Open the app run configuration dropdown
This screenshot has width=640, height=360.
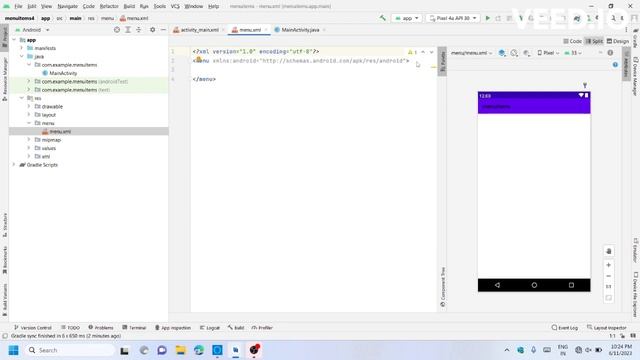point(407,18)
